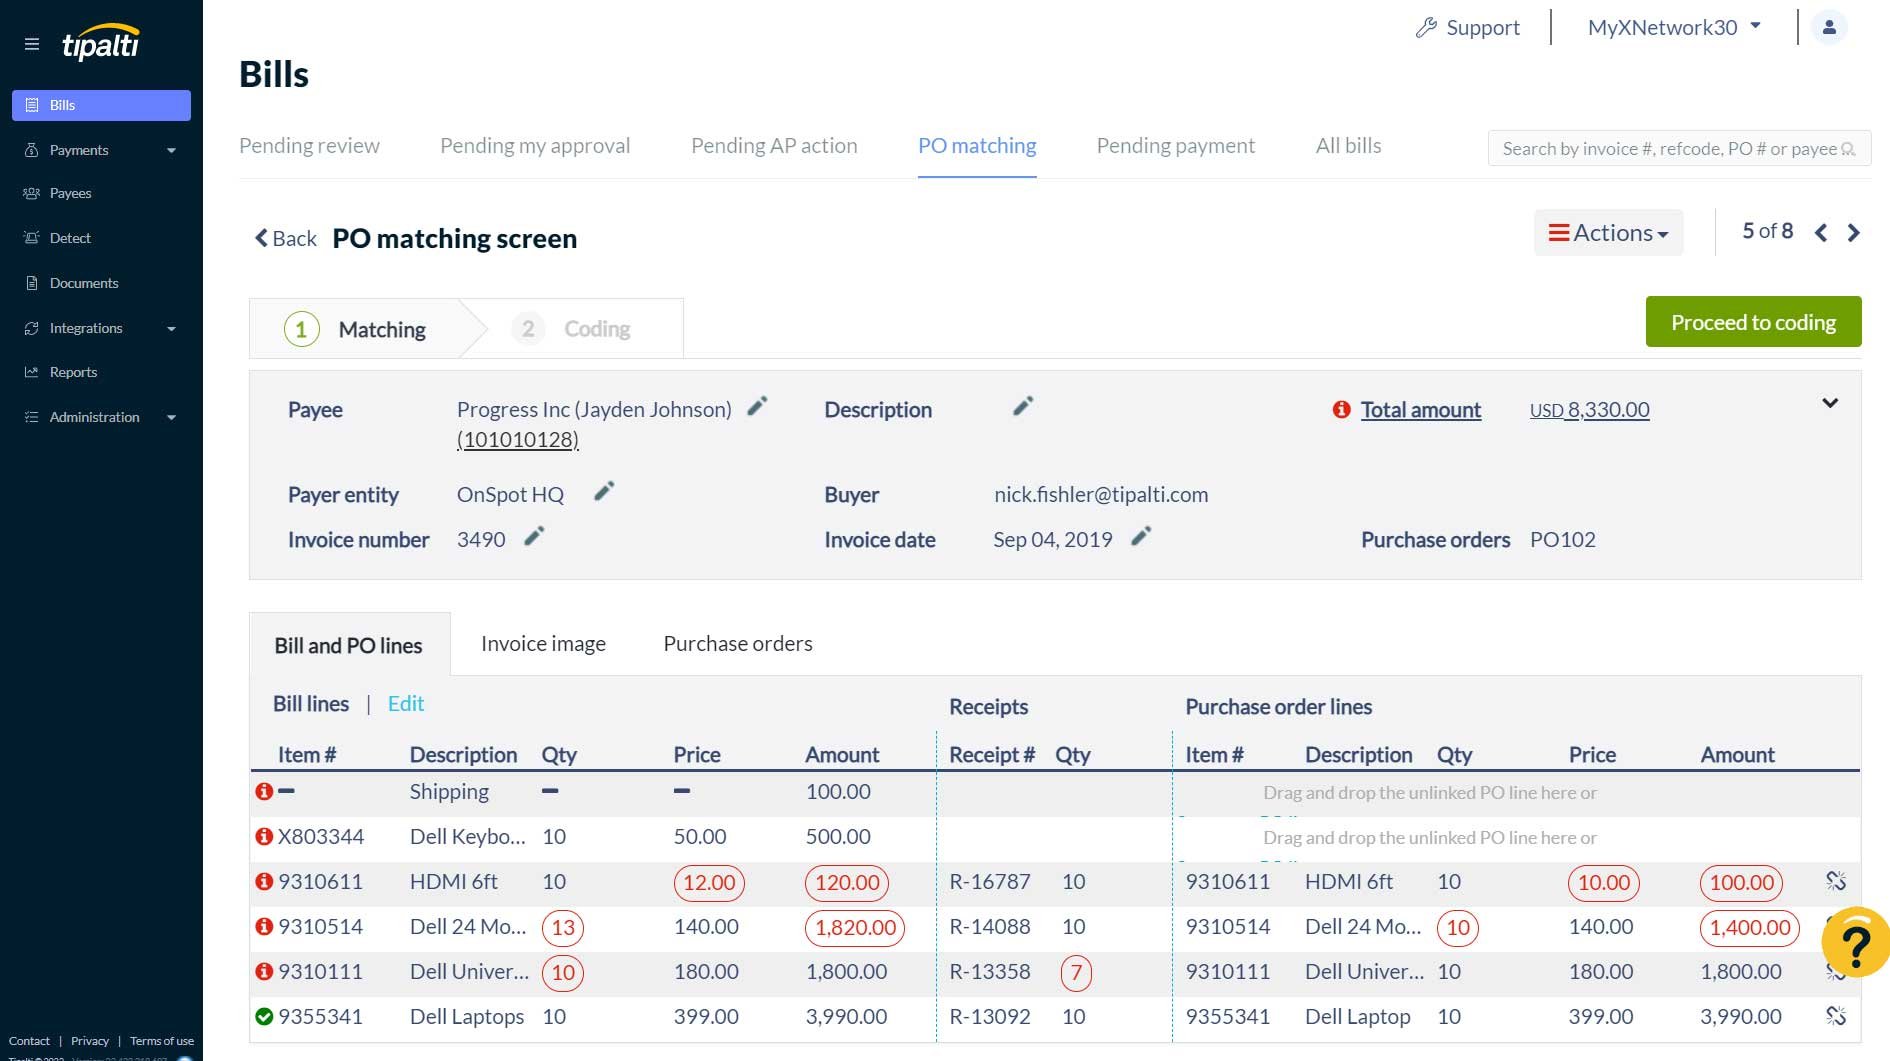This screenshot has height=1061, width=1890.
Task: Switch to the Invoice image tab
Action: 543,644
